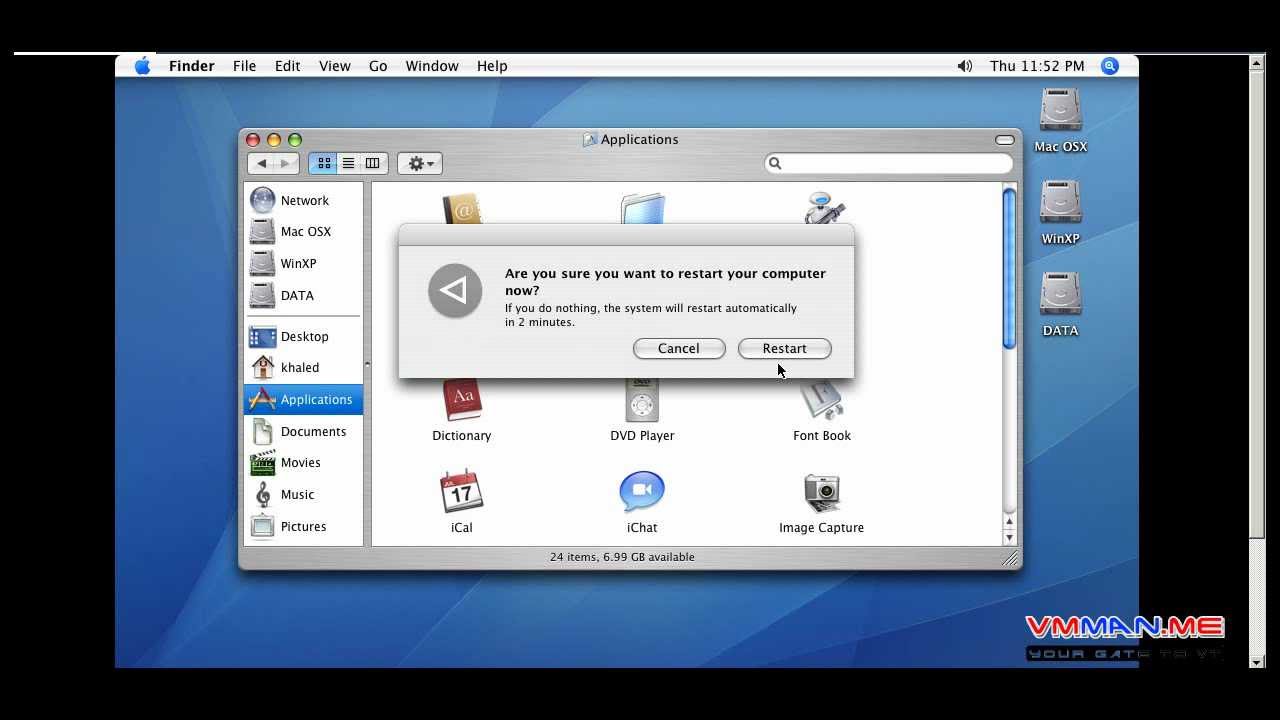The height and width of the screenshot is (720, 1280).
Task: Select the Automator robot icon
Action: pyautogui.click(x=824, y=208)
